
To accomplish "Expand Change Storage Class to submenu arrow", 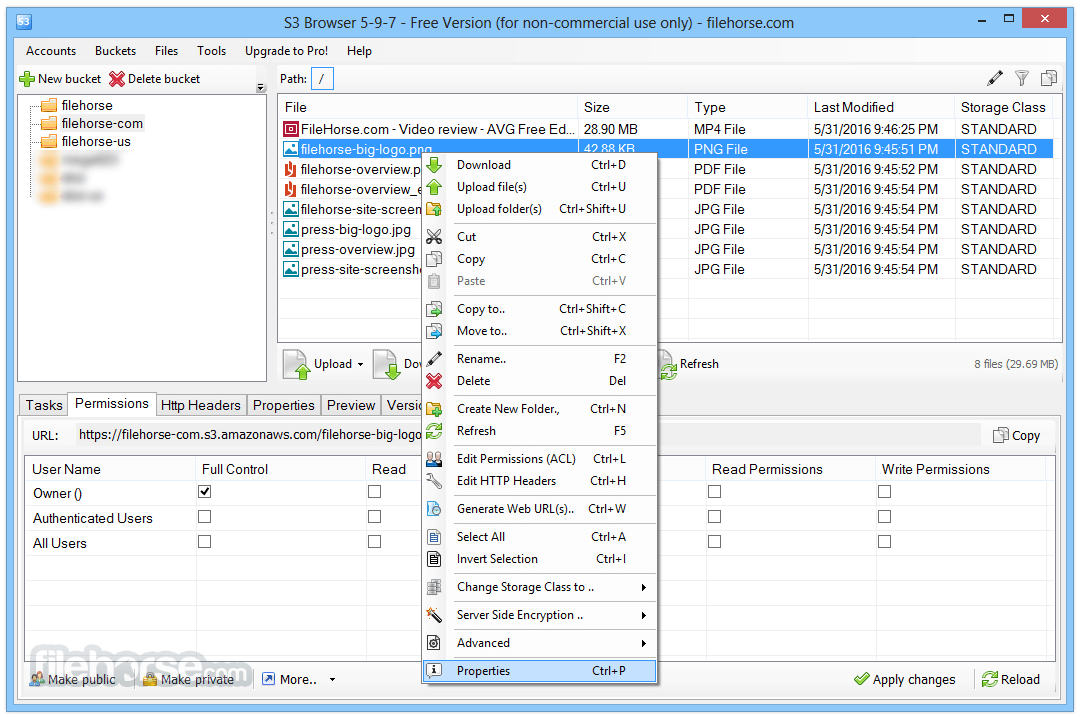I will 643,587.
